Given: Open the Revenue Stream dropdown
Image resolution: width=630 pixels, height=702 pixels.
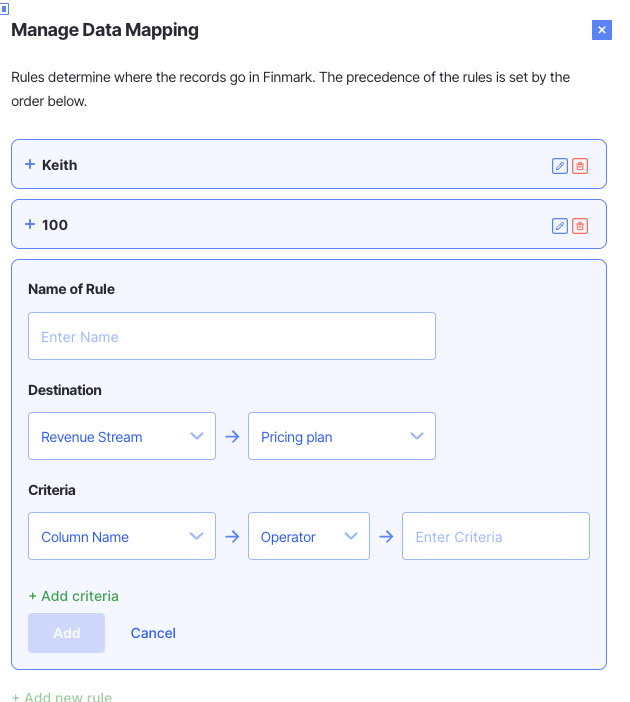Looking at the screenshot, I should [x=122, y=437].
